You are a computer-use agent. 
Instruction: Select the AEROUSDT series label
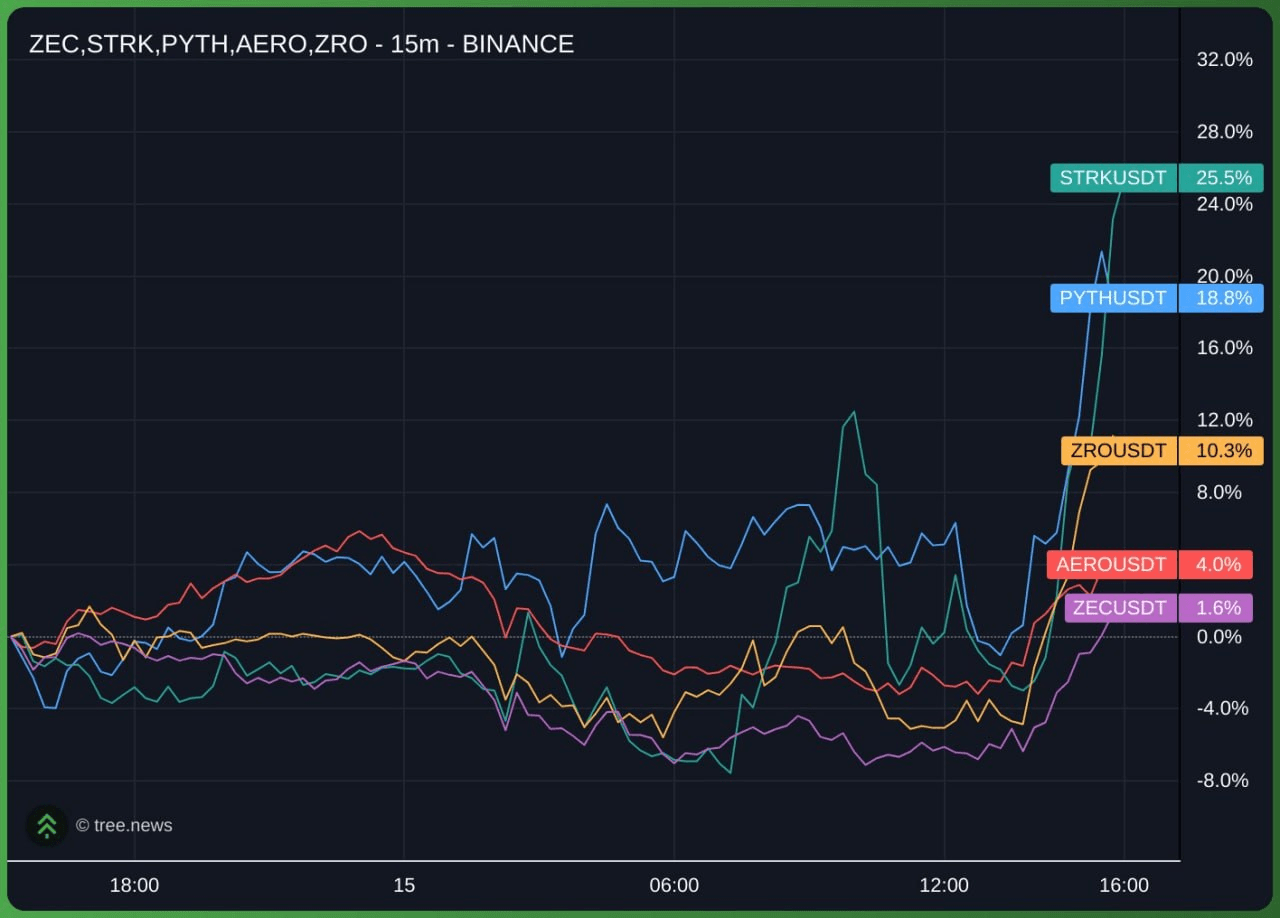[x=1112, y=565]
